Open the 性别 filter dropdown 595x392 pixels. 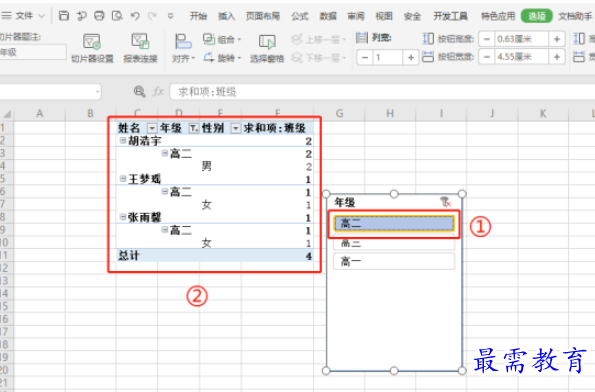tap(236, 129)
